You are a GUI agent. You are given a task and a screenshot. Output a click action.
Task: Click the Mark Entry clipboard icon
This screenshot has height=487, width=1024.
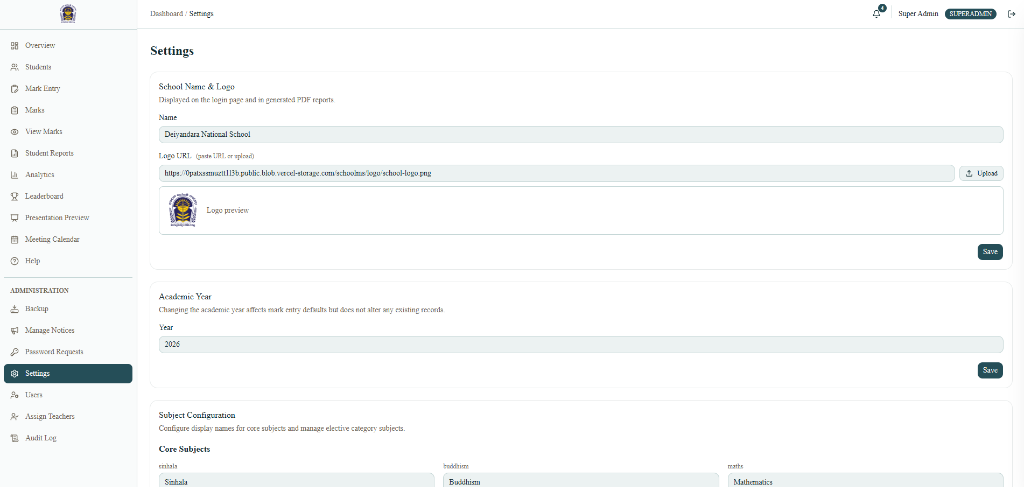pos(14,89)
